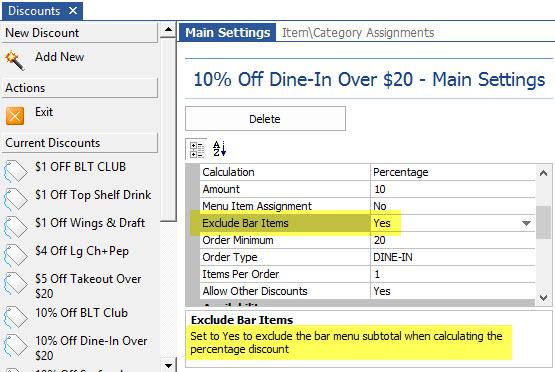Select the Categorized view icon
The image size is (555, 372).
pyautogui.click(x=196, y=149)
